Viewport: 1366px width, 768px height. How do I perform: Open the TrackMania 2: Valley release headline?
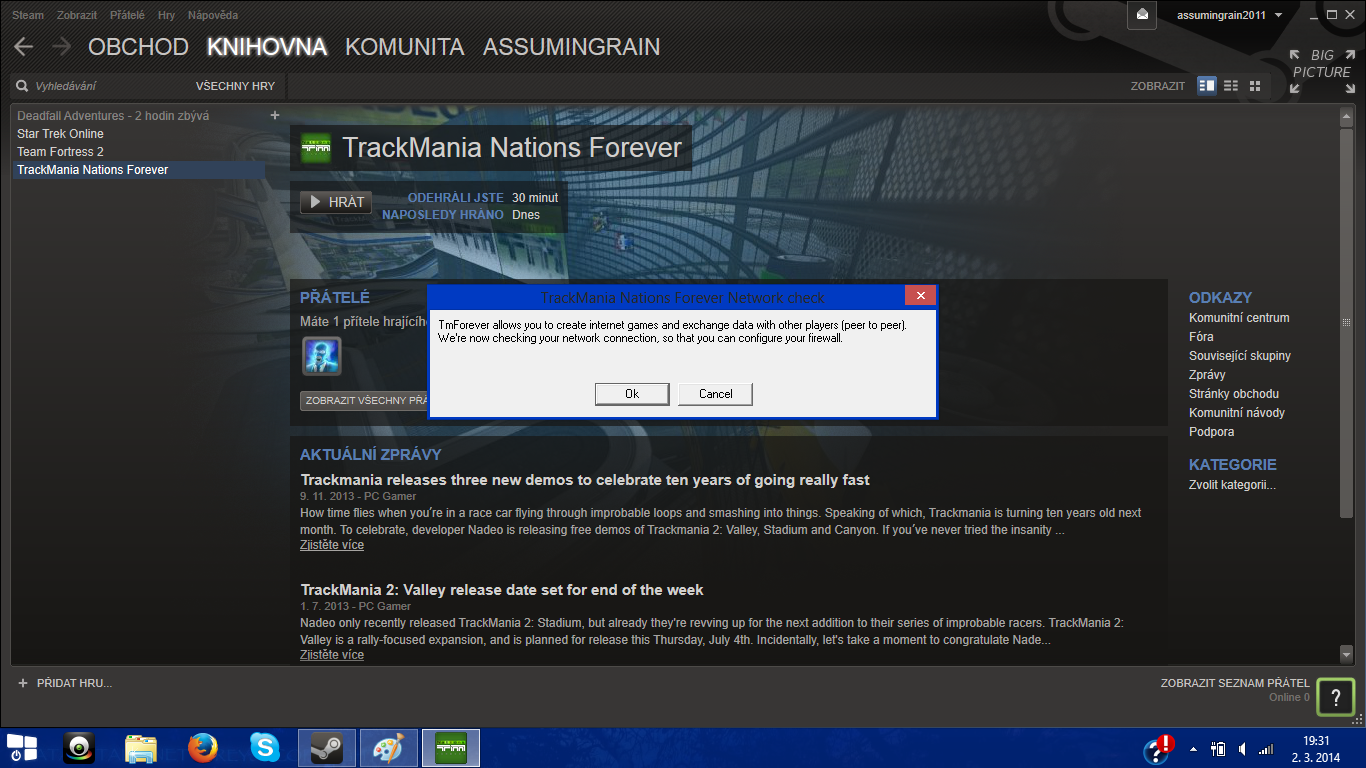point(502,590)
